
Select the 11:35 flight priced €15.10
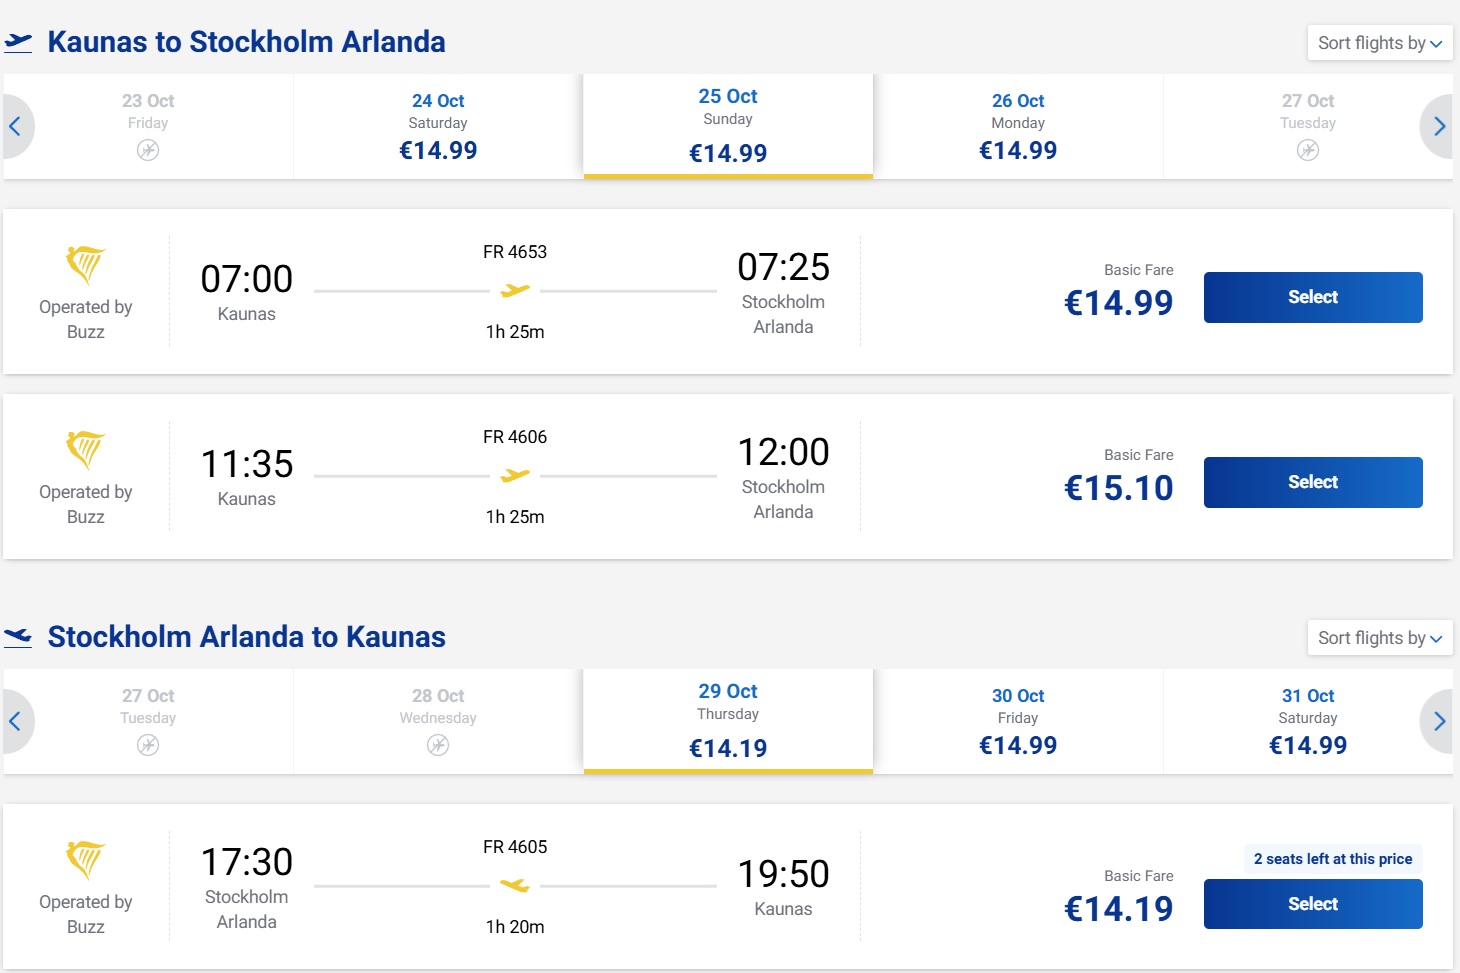[x=1313, y=482]
